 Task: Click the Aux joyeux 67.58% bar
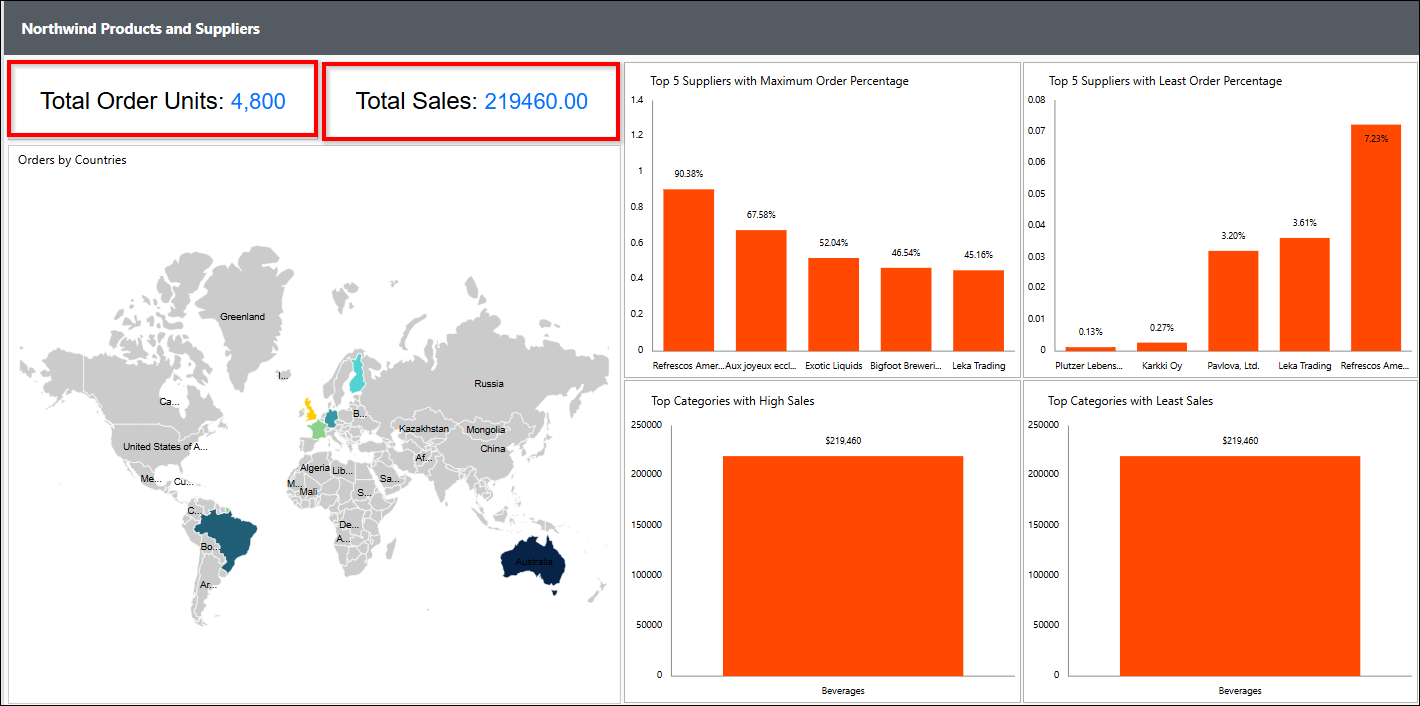point(761,290)
